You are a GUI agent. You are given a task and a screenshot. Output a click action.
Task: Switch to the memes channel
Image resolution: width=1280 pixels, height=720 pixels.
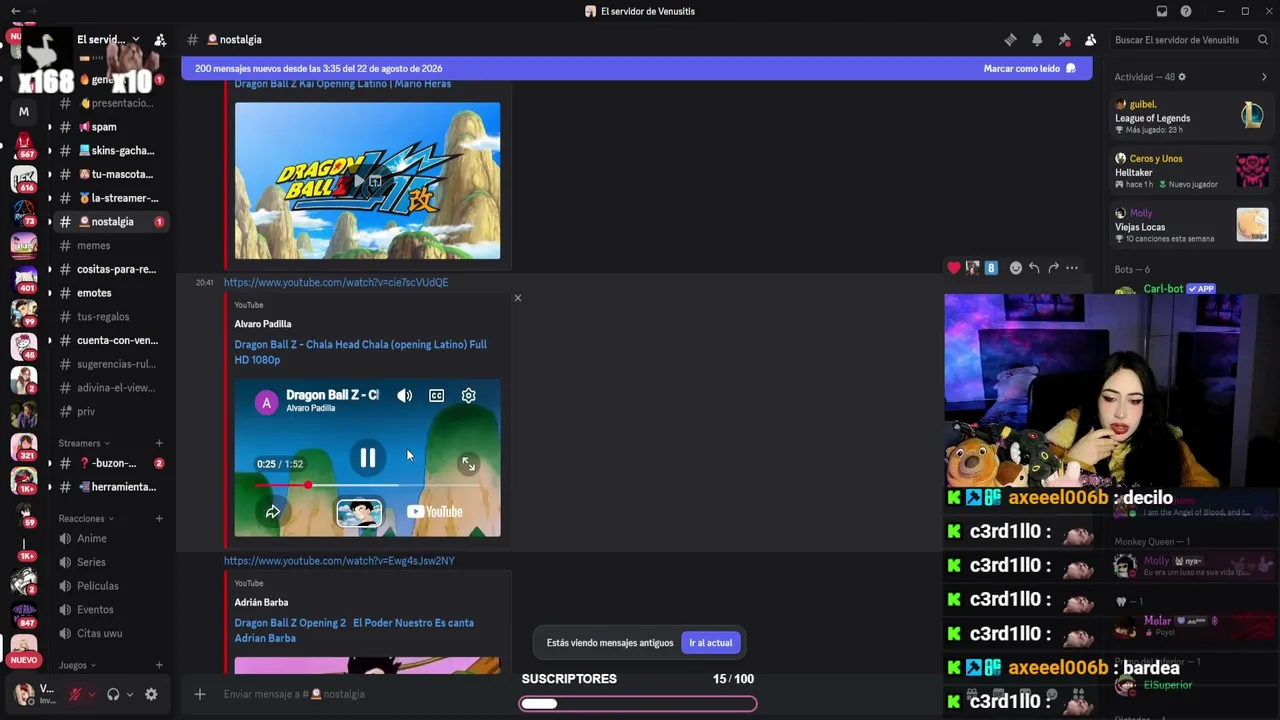coord(109,246)
